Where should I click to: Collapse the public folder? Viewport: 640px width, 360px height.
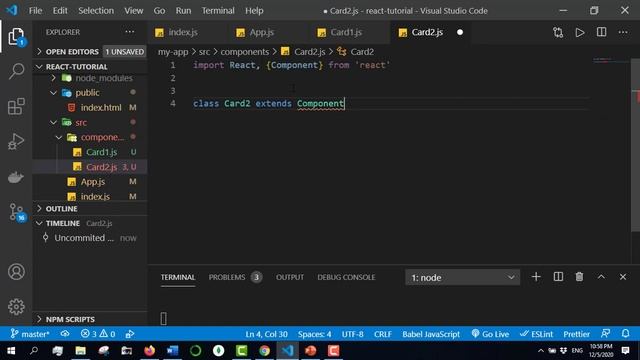pyautogui.click(x=81, y=93)
